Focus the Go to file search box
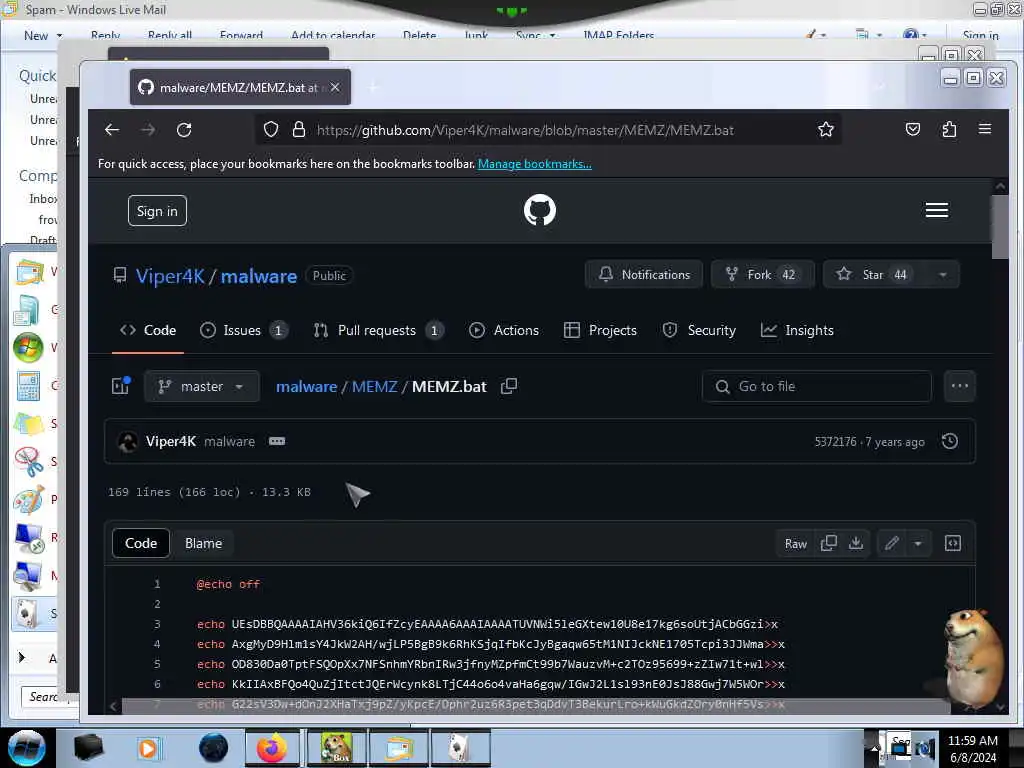The width and height of the screenshot is (1024, 768). click(816, 387)
